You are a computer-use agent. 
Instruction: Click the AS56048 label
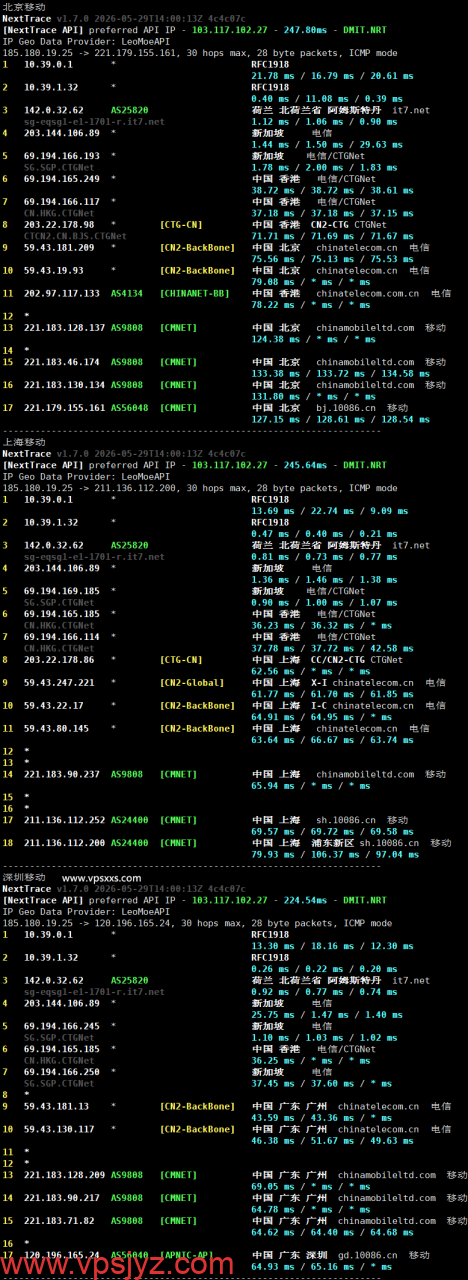(130, 408)
